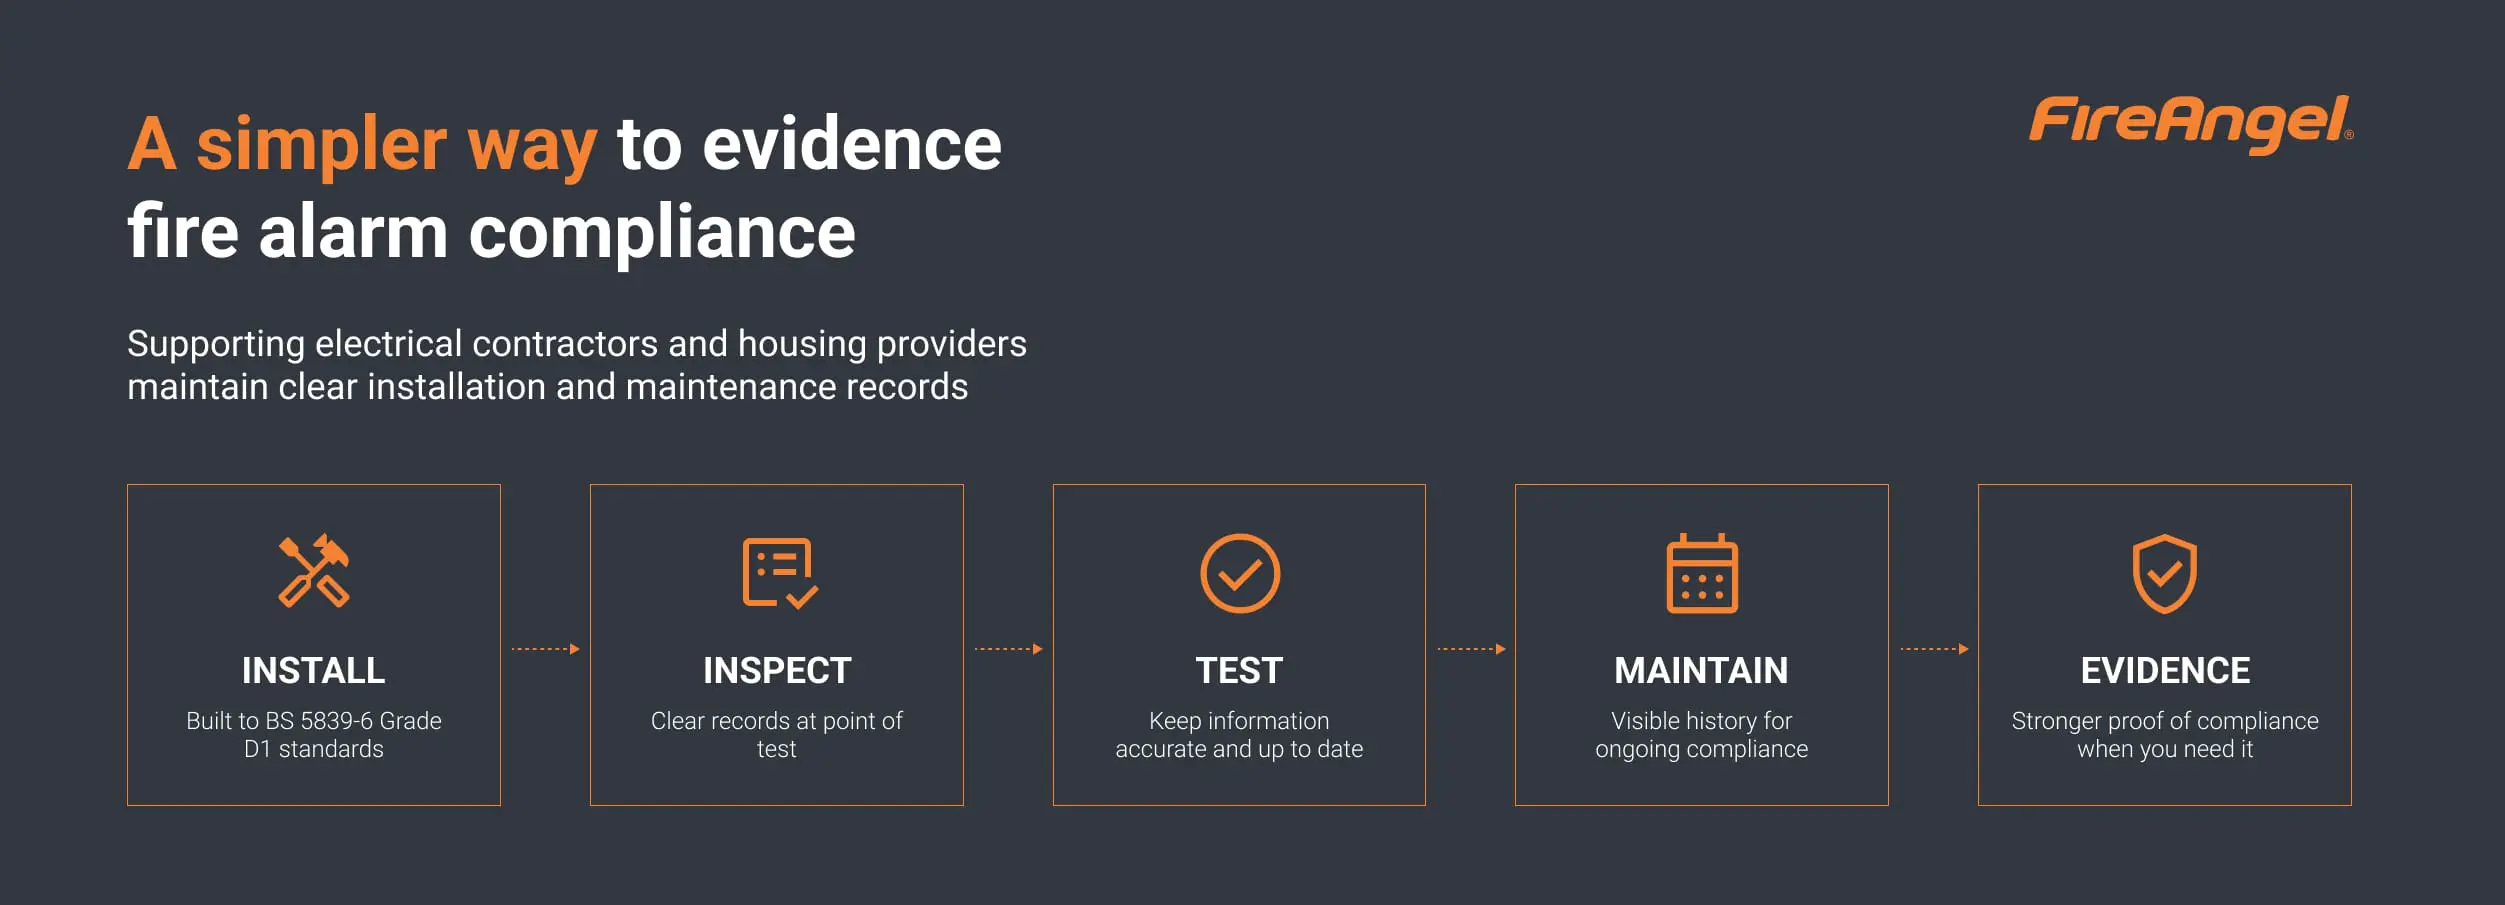Select the INSTALL heading
This screenshot has width=2505, height=905.
(314, 670)
